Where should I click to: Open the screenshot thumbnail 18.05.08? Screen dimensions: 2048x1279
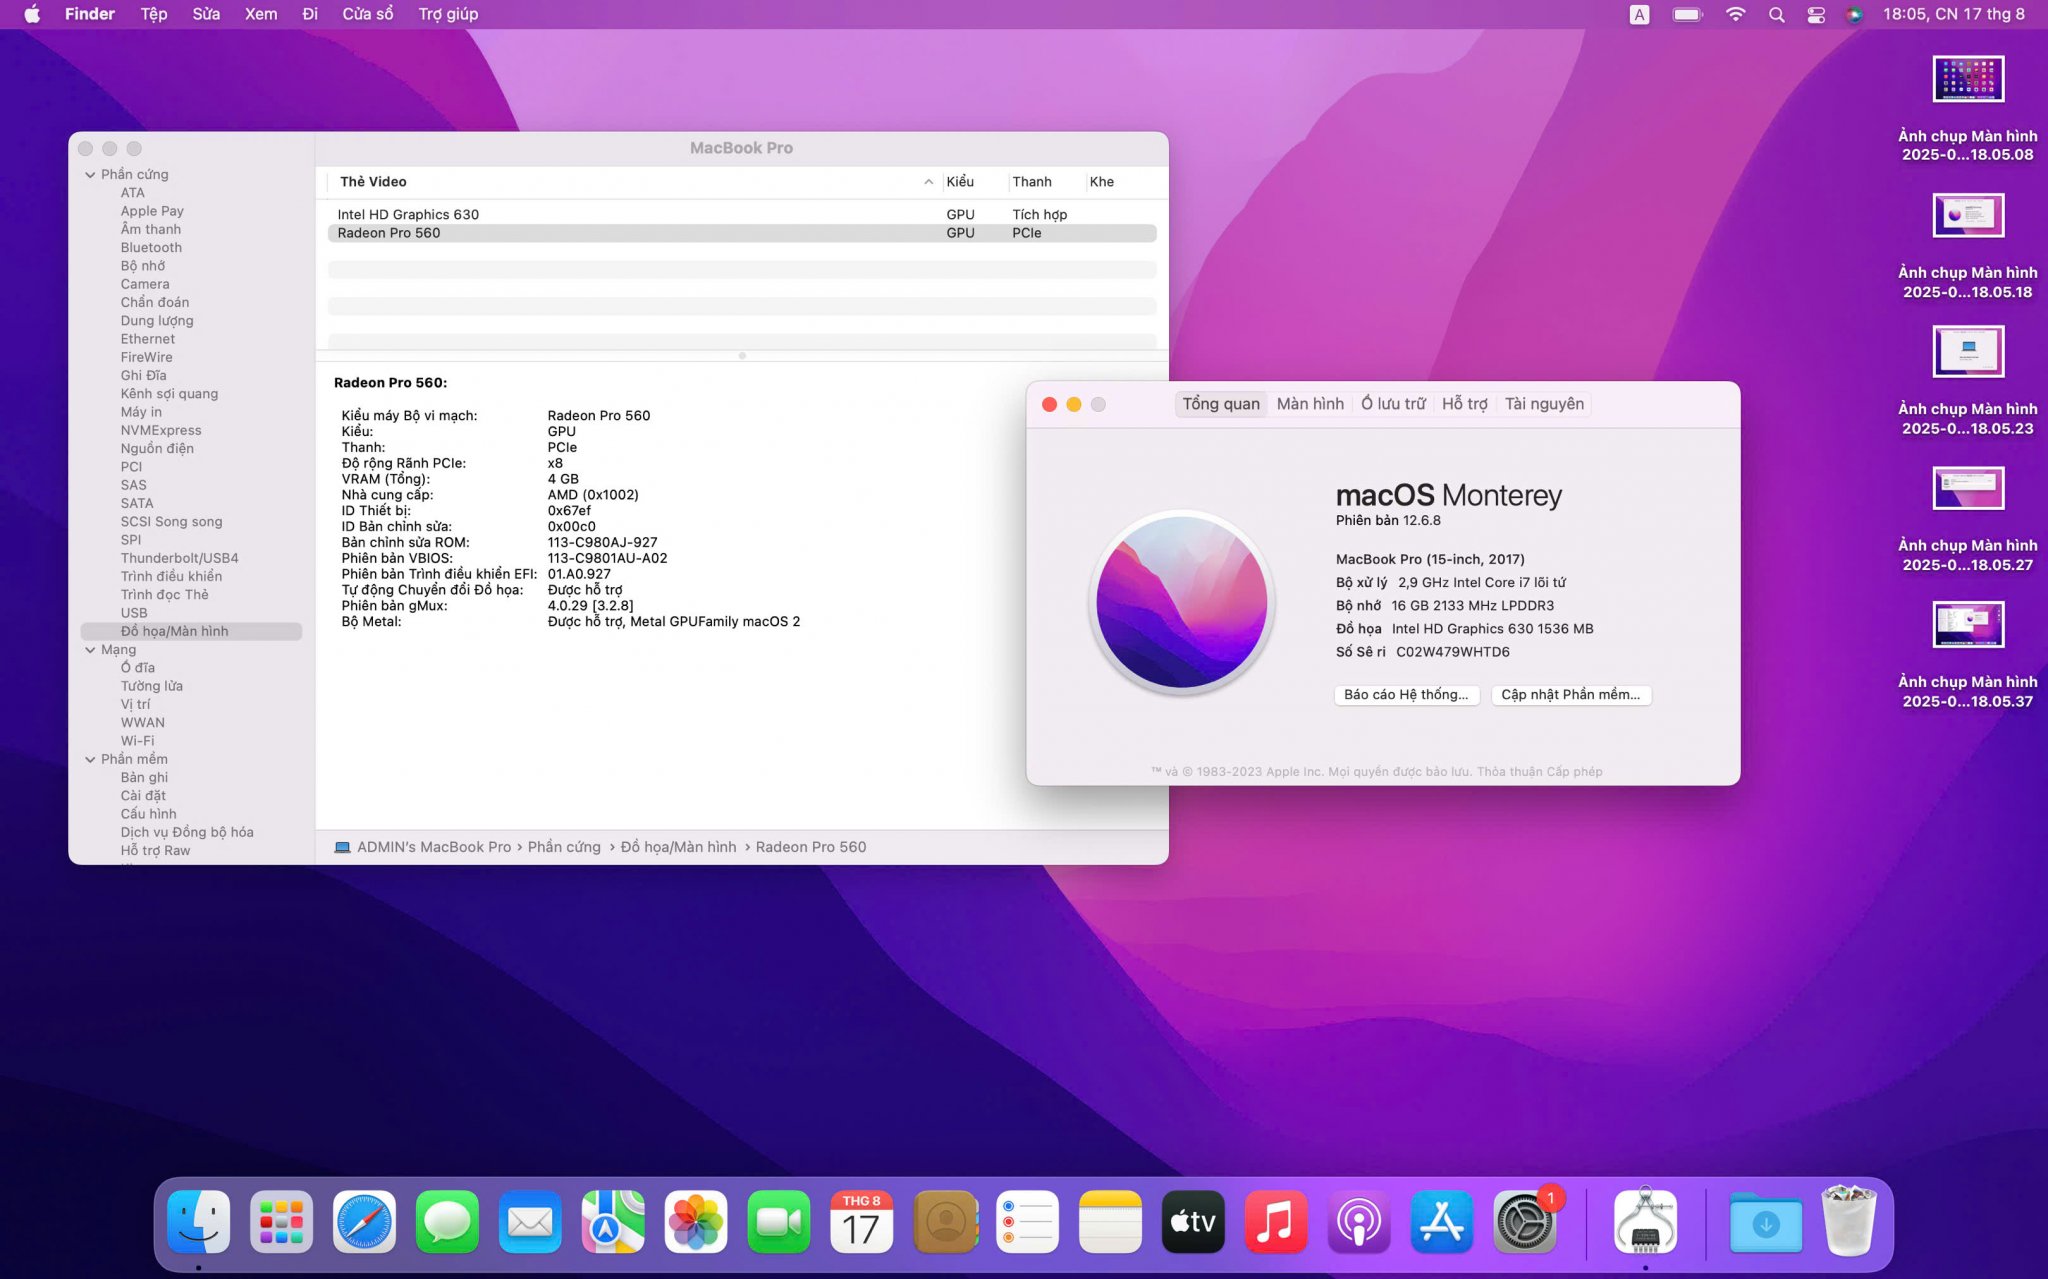point(1967,79)
